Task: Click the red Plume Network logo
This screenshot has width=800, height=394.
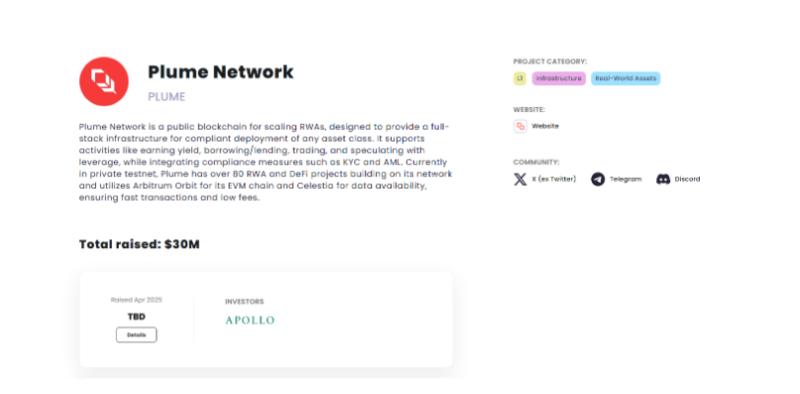Action: (x=104, y=82)
